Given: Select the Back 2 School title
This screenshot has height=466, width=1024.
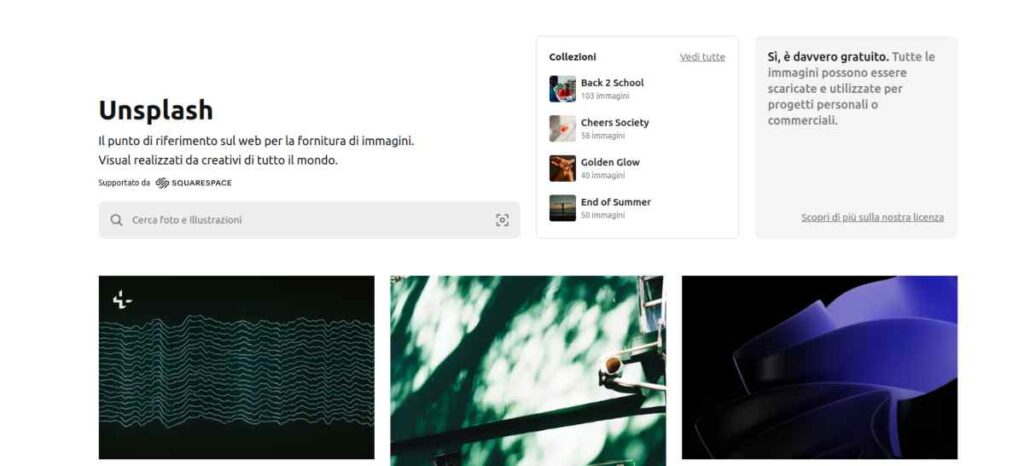Looking at the screenshot, I should [612, 83].
